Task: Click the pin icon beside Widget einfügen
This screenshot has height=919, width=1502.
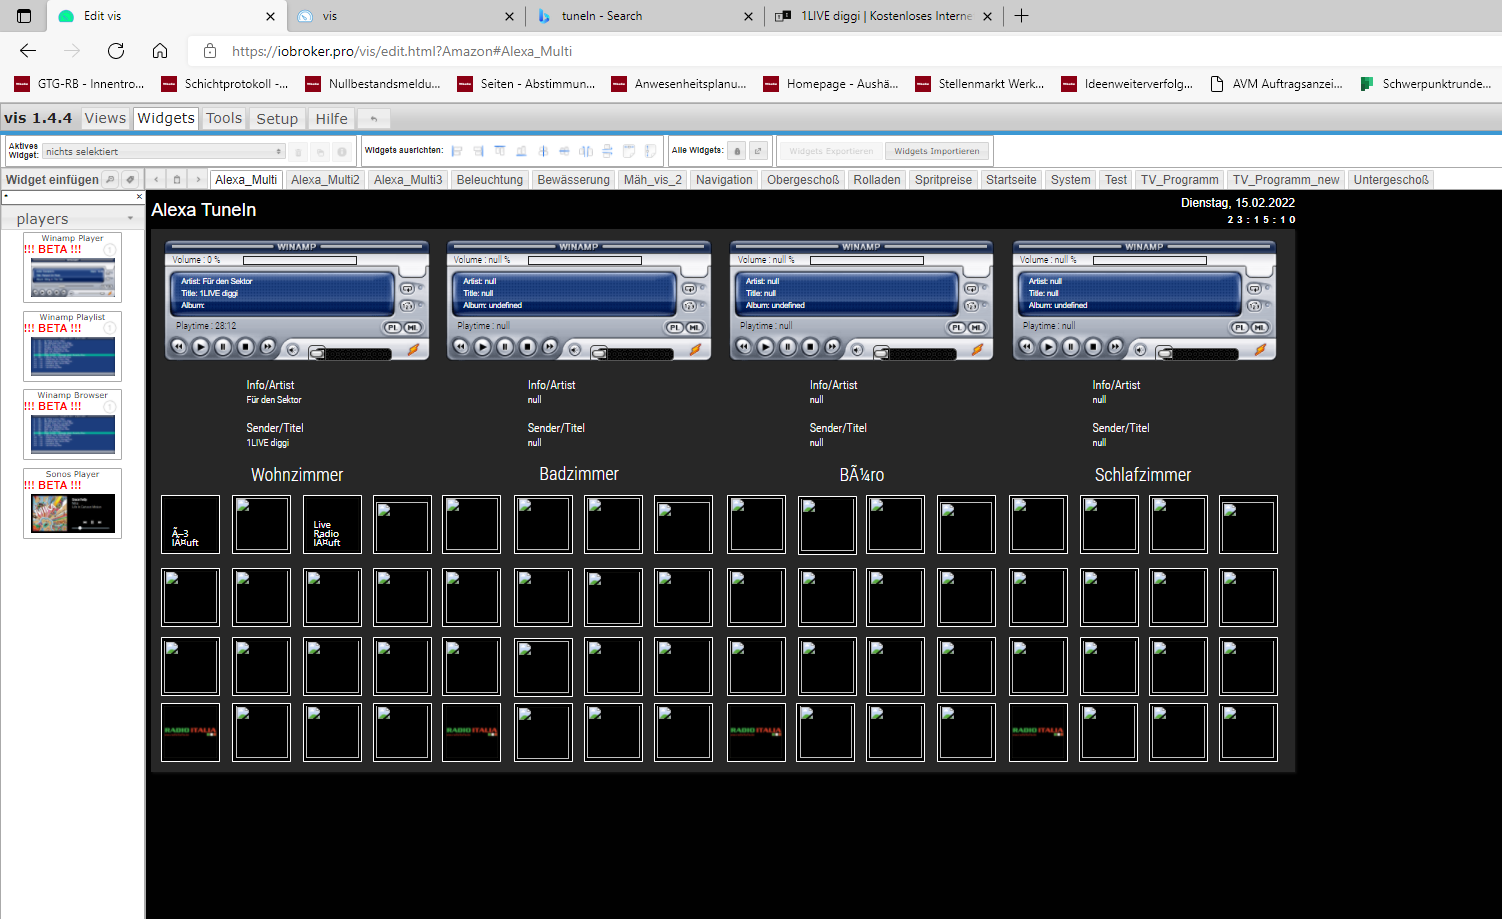Action: click(x=130, y=180)
